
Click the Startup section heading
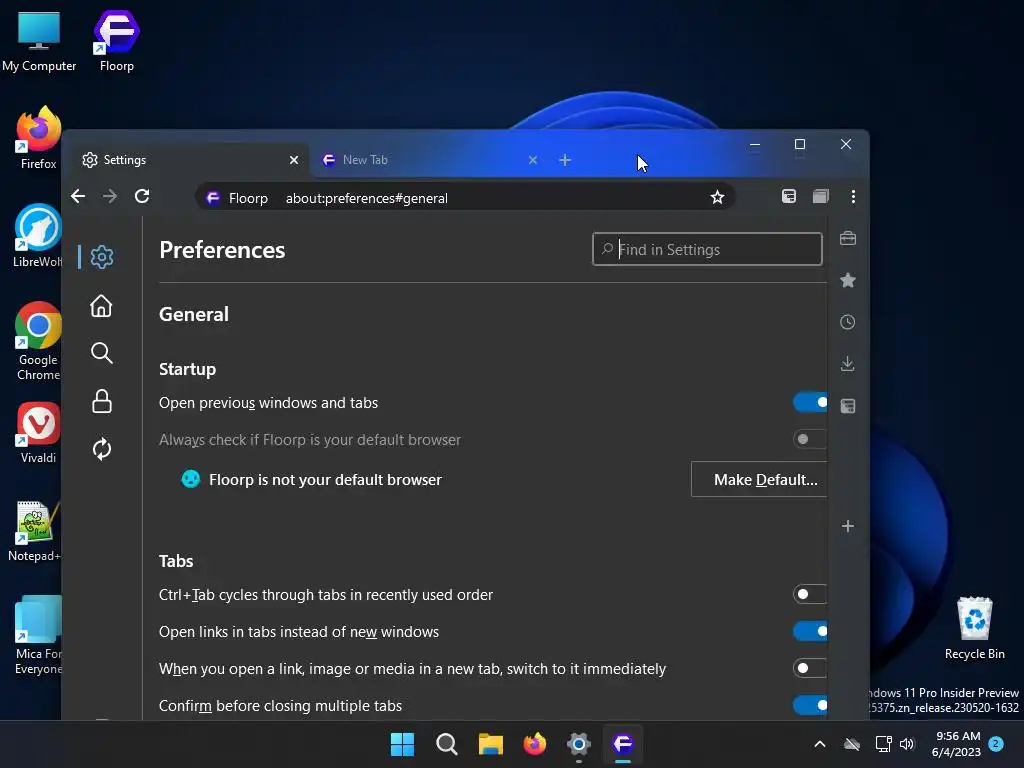coord(187,369)
